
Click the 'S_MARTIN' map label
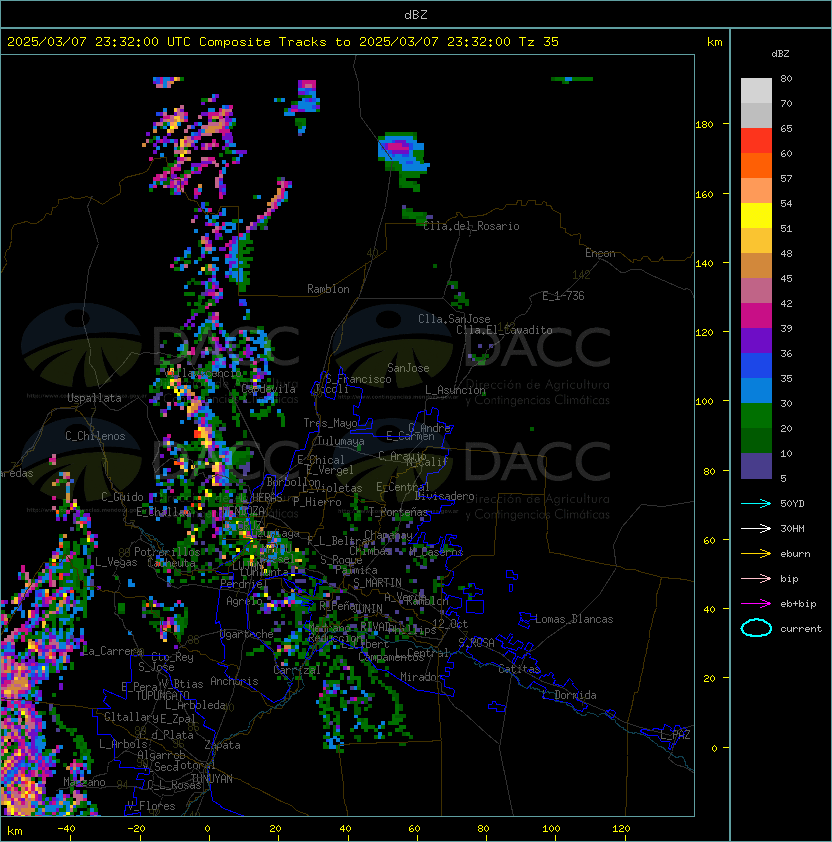click(377, 583)
